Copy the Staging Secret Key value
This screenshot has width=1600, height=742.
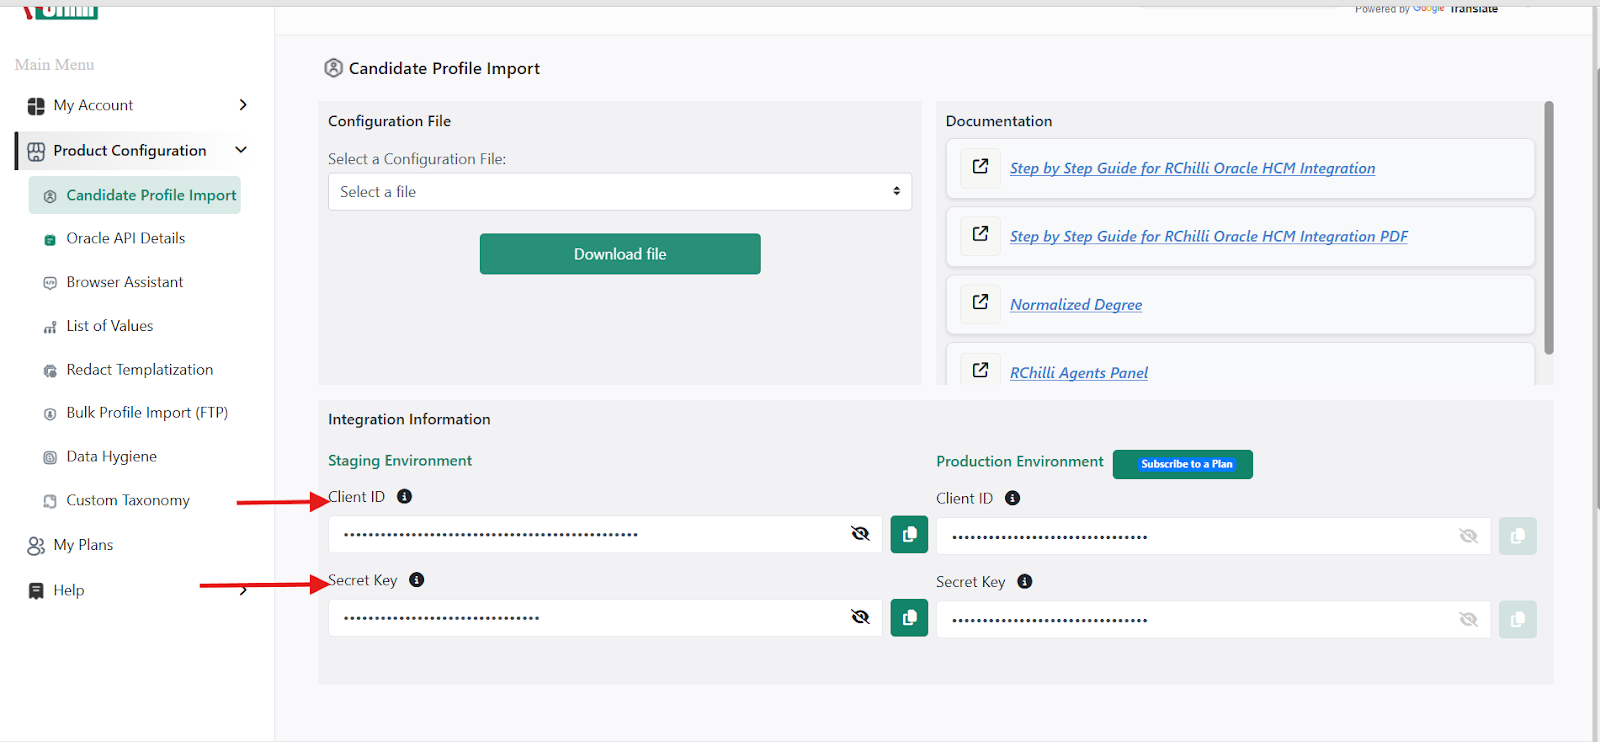point(909,618)
